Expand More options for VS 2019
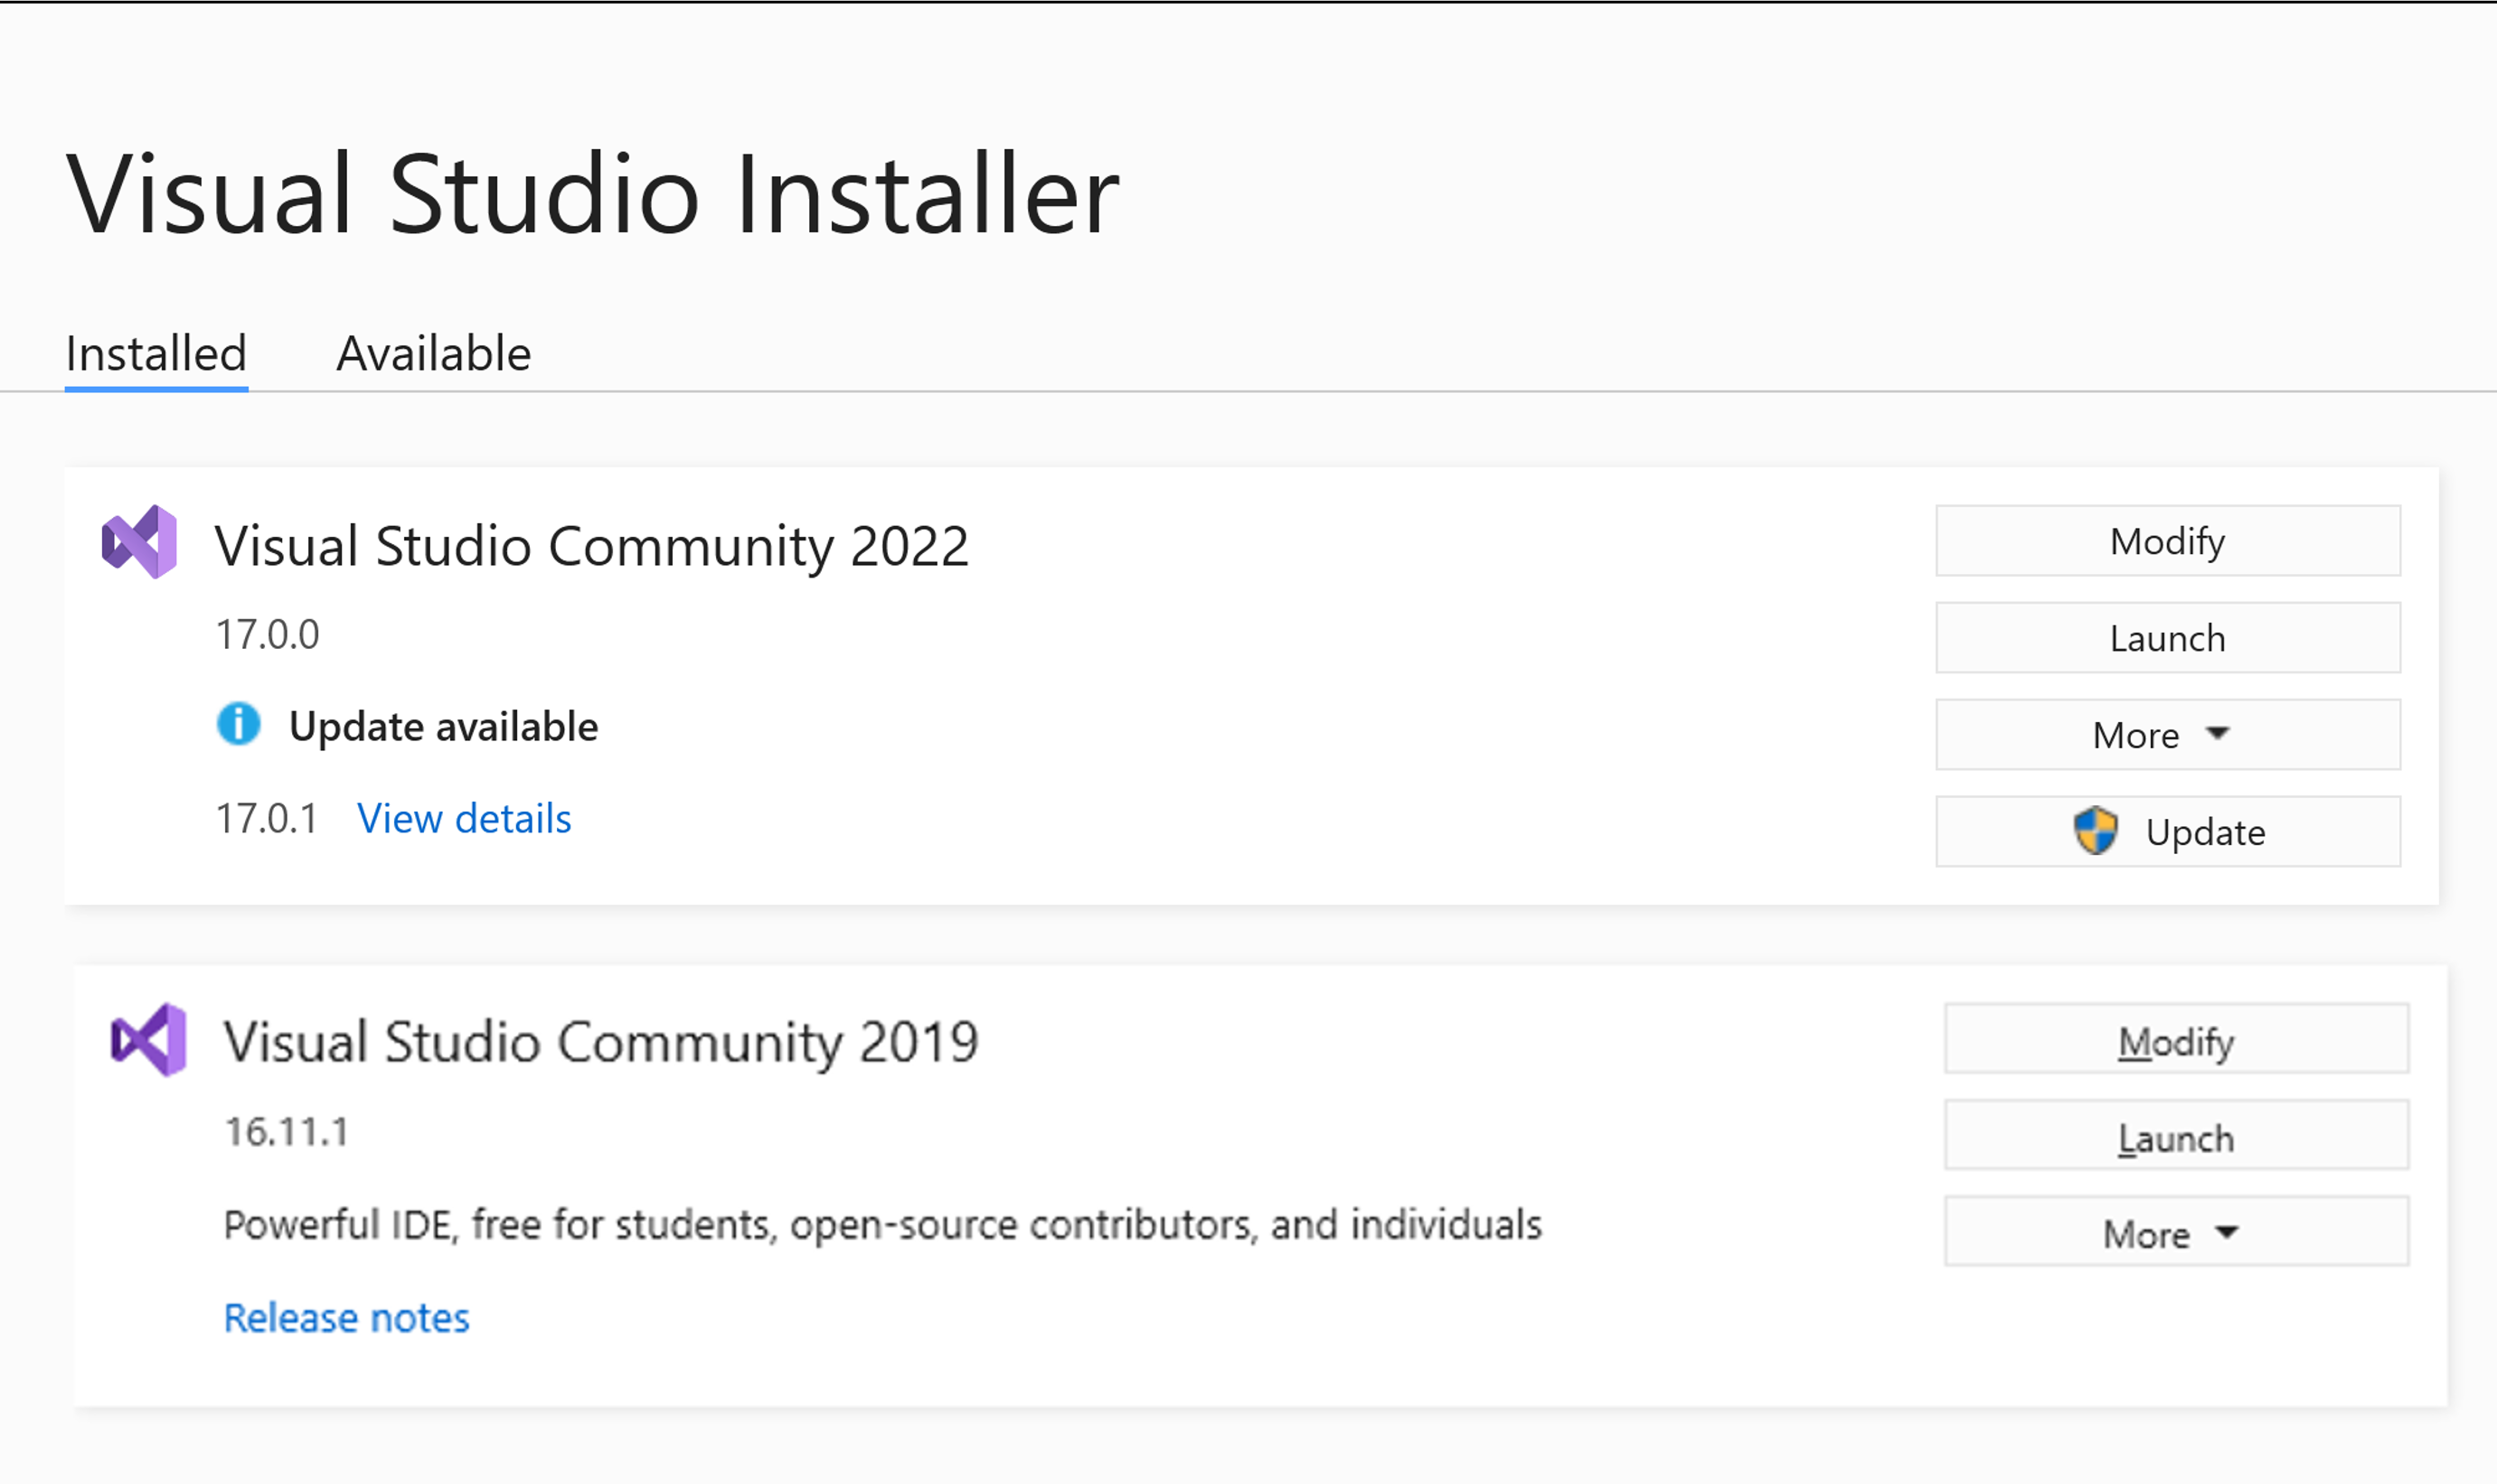 coord(2172,1231)
